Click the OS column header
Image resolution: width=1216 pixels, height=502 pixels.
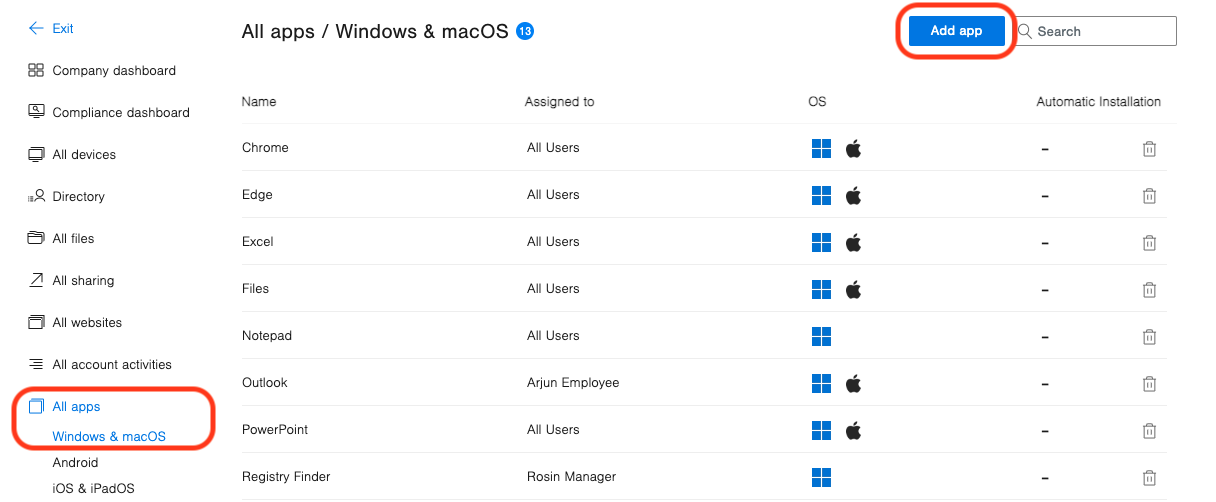[x=817, y=102]
